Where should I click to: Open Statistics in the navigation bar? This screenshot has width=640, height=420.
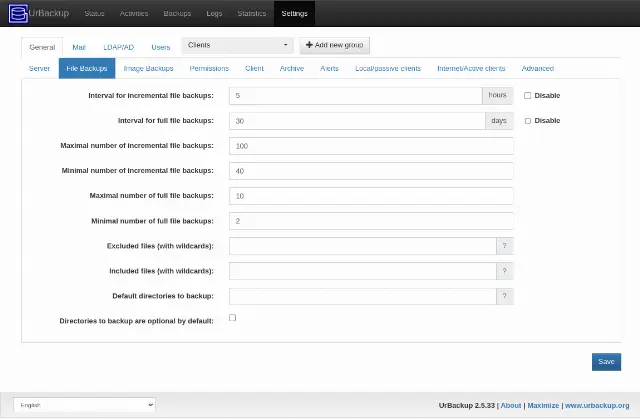tap(252, 13)
